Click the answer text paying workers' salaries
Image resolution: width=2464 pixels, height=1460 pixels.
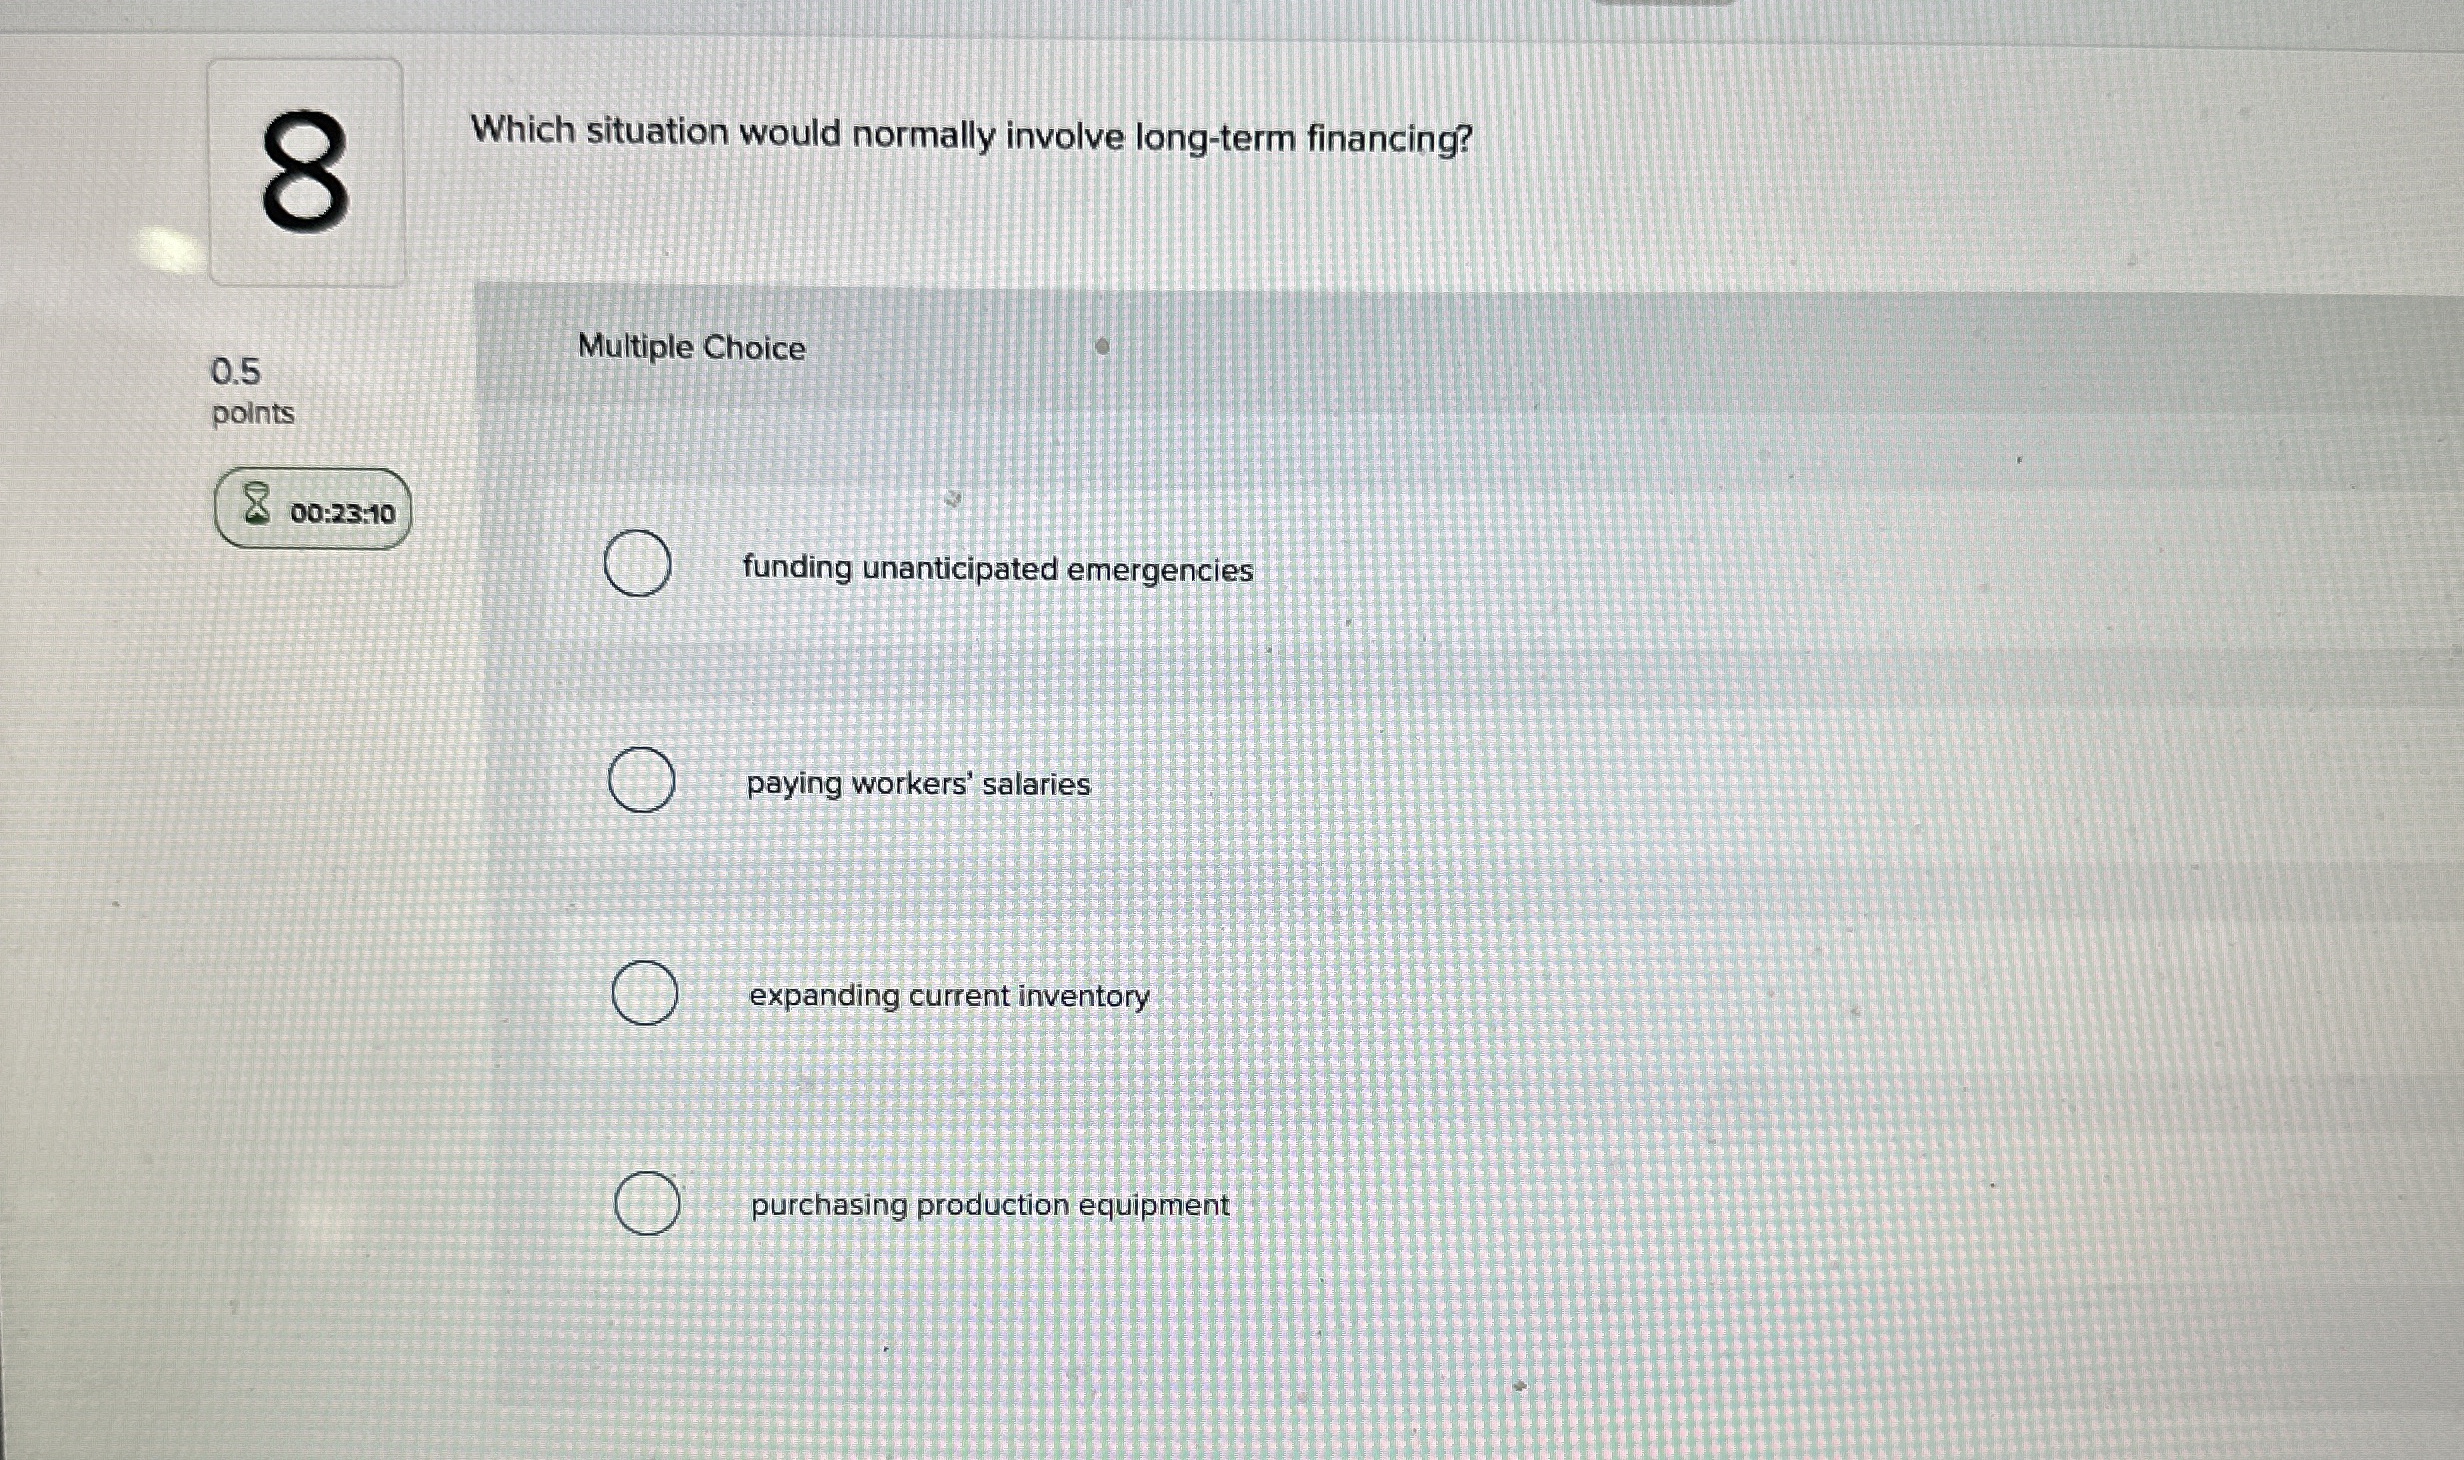click(920, 784)
